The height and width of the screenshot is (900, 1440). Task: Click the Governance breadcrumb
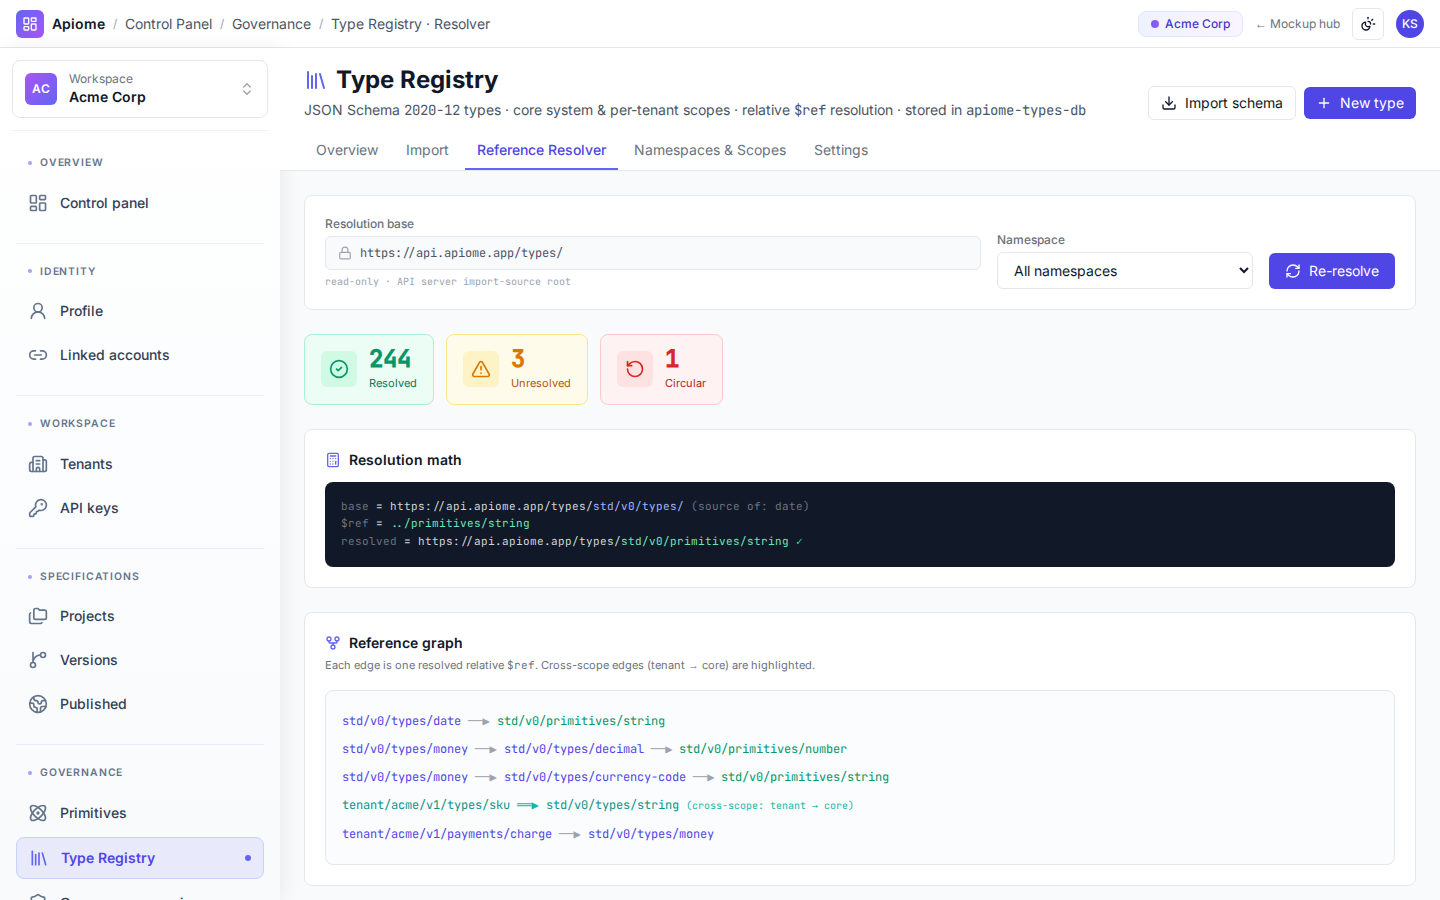(271, 24)
